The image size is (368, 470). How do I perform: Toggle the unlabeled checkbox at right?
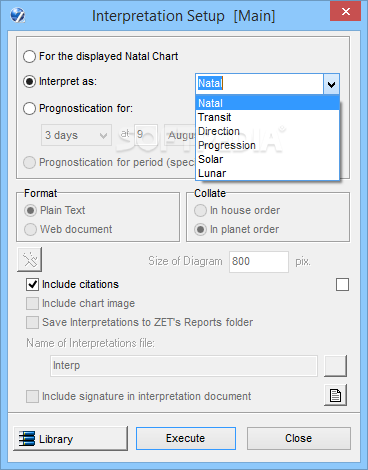coord(342,285)
